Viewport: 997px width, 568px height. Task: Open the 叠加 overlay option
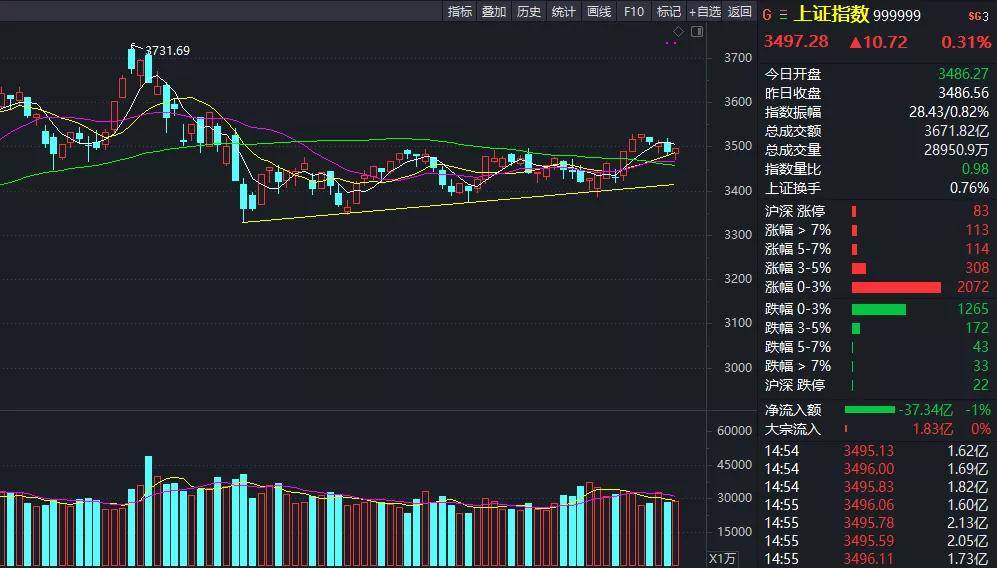point(494,11)
